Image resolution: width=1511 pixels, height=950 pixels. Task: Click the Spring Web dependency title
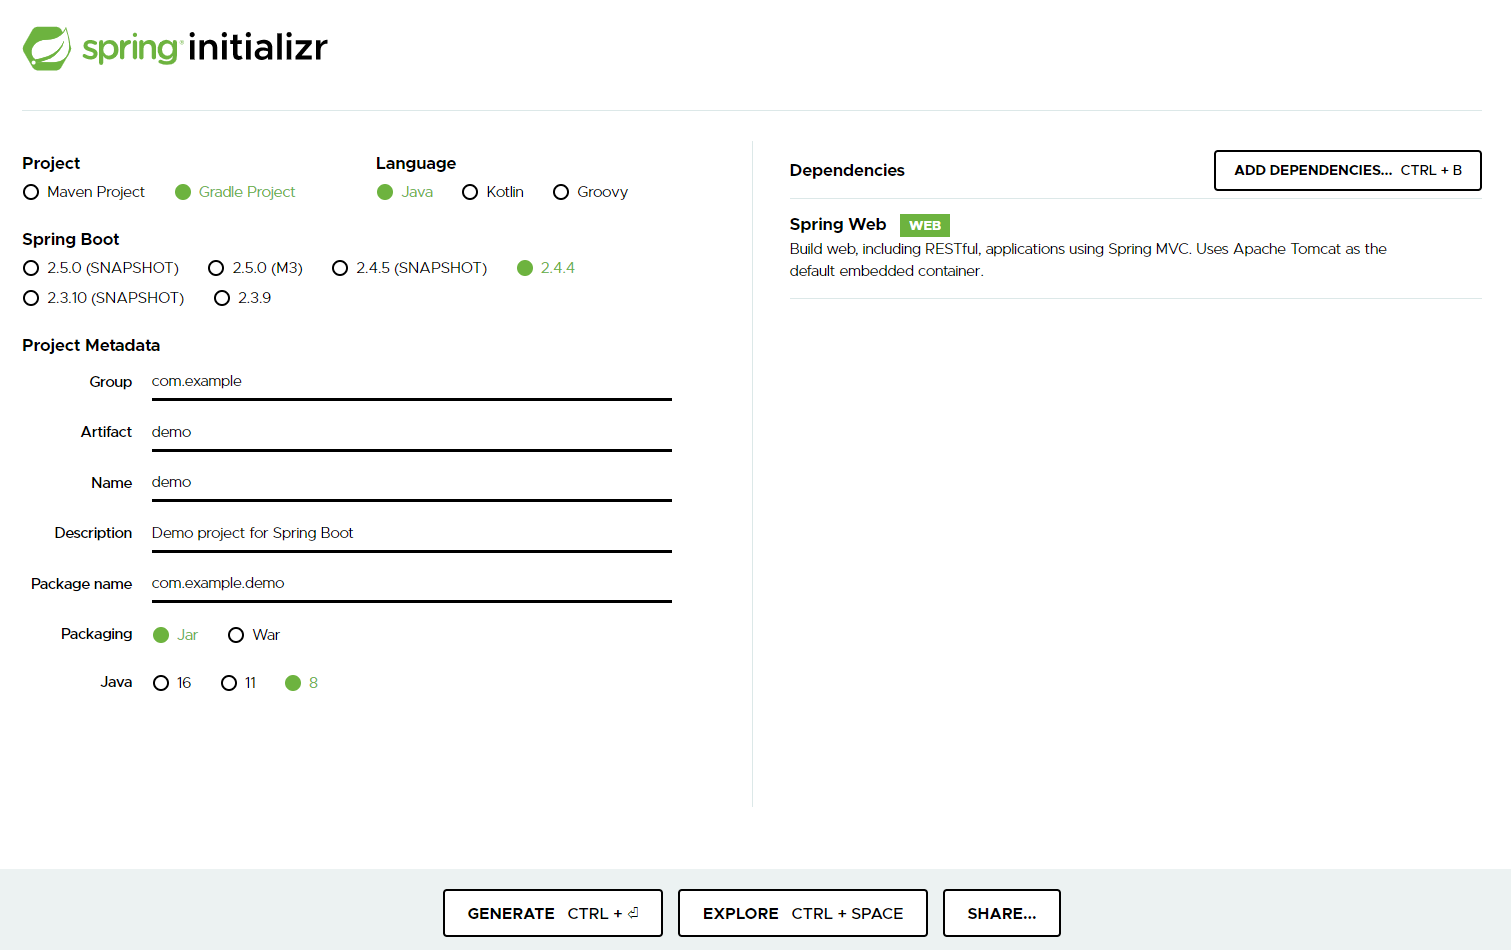click(838, 225)
